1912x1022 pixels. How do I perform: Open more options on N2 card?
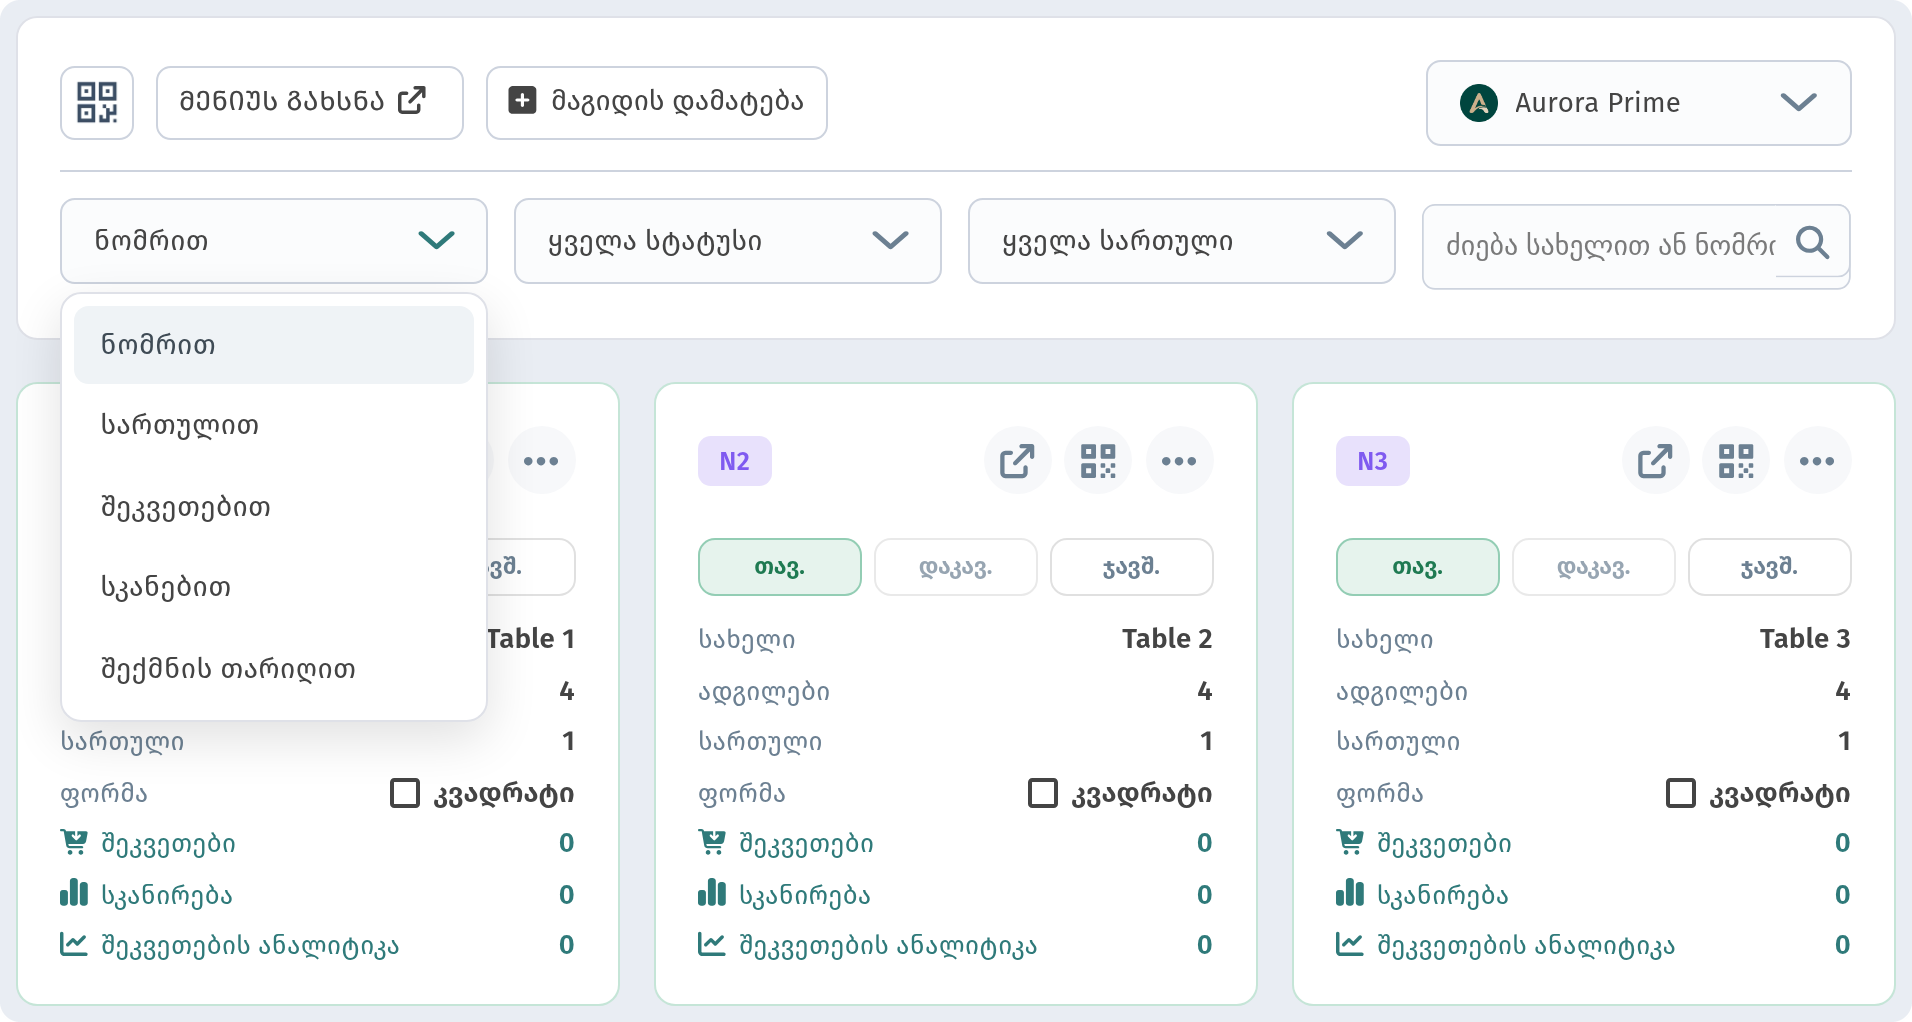pos(1179,461)
